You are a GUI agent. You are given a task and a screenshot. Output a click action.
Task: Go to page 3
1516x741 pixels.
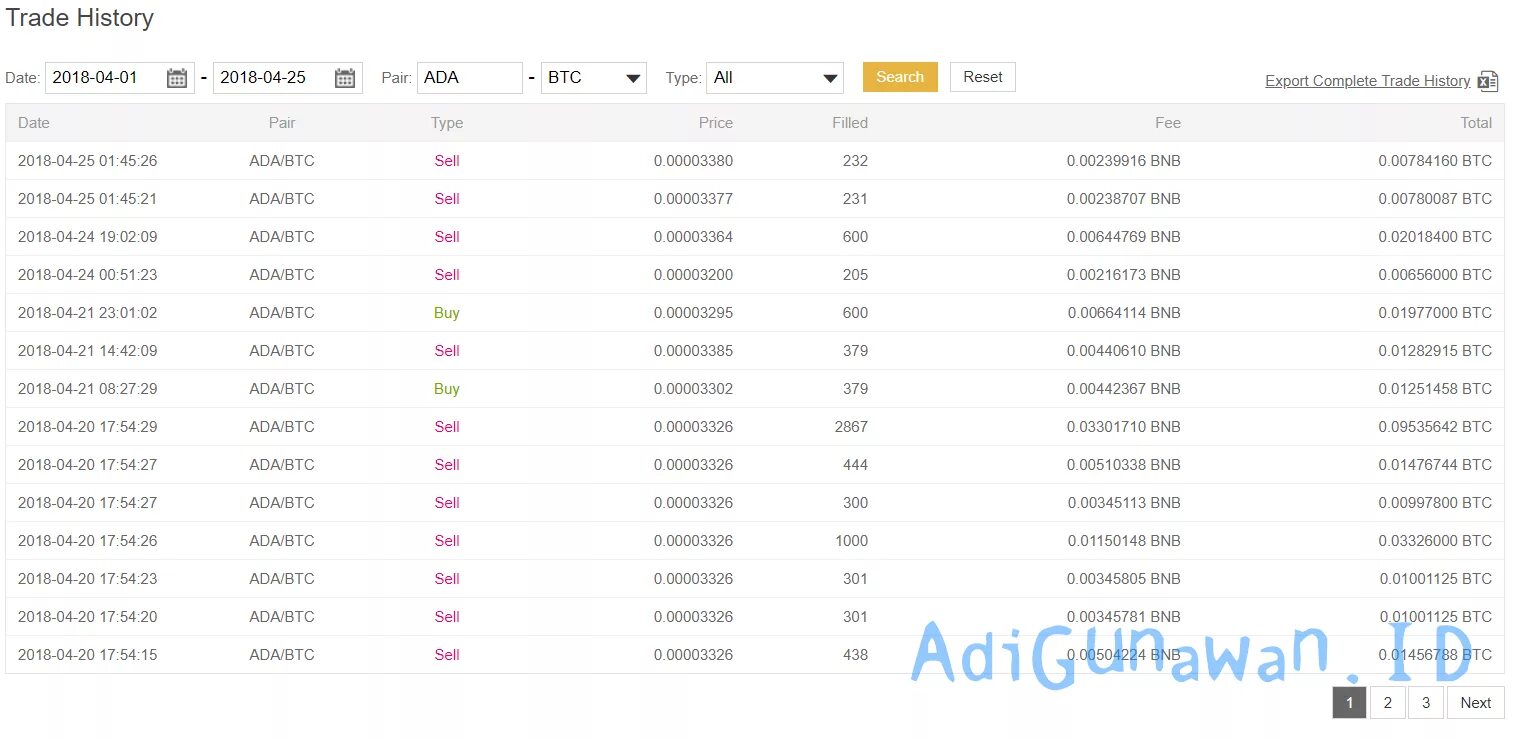1426,703
